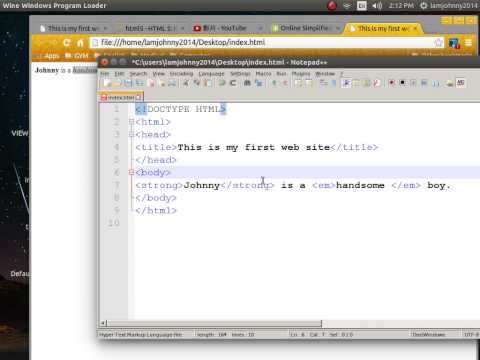The image size is (480, 360).
Task: Switch to the Online Simplifie browser tab
Action: (x=305, y=28)
